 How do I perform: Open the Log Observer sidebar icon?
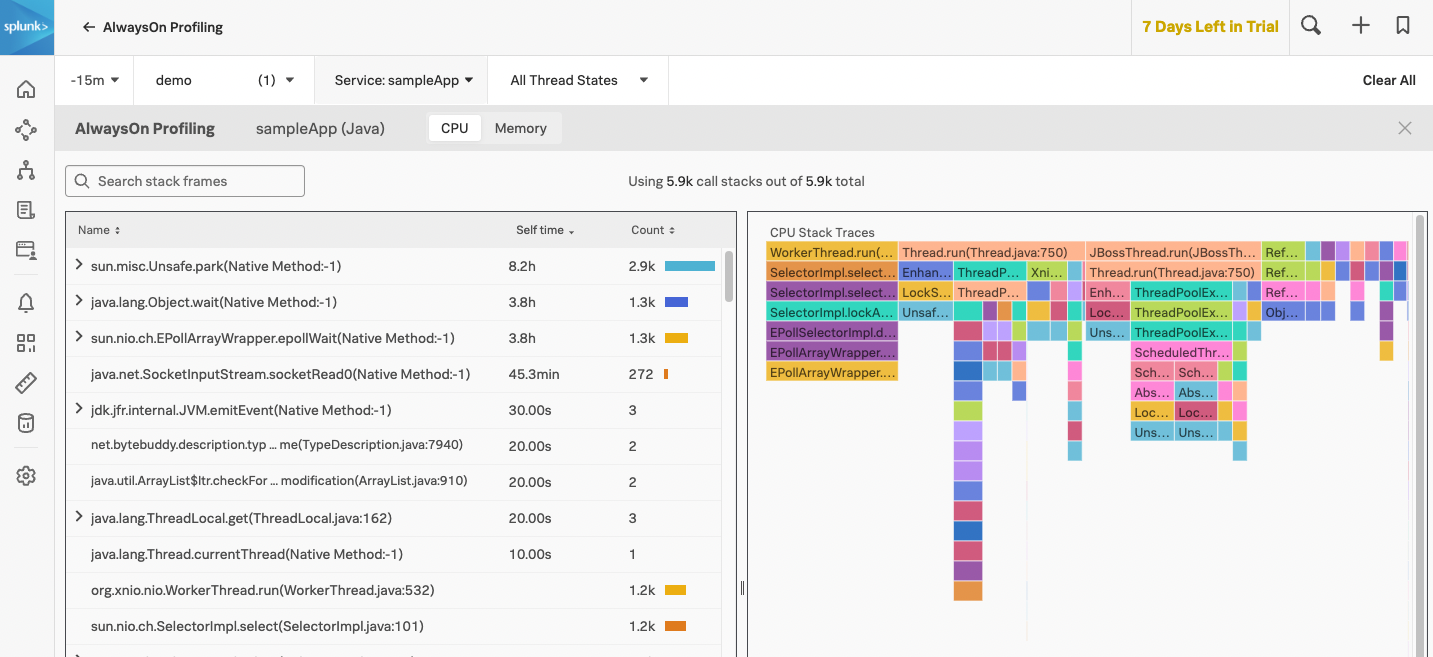coord(26,210)
